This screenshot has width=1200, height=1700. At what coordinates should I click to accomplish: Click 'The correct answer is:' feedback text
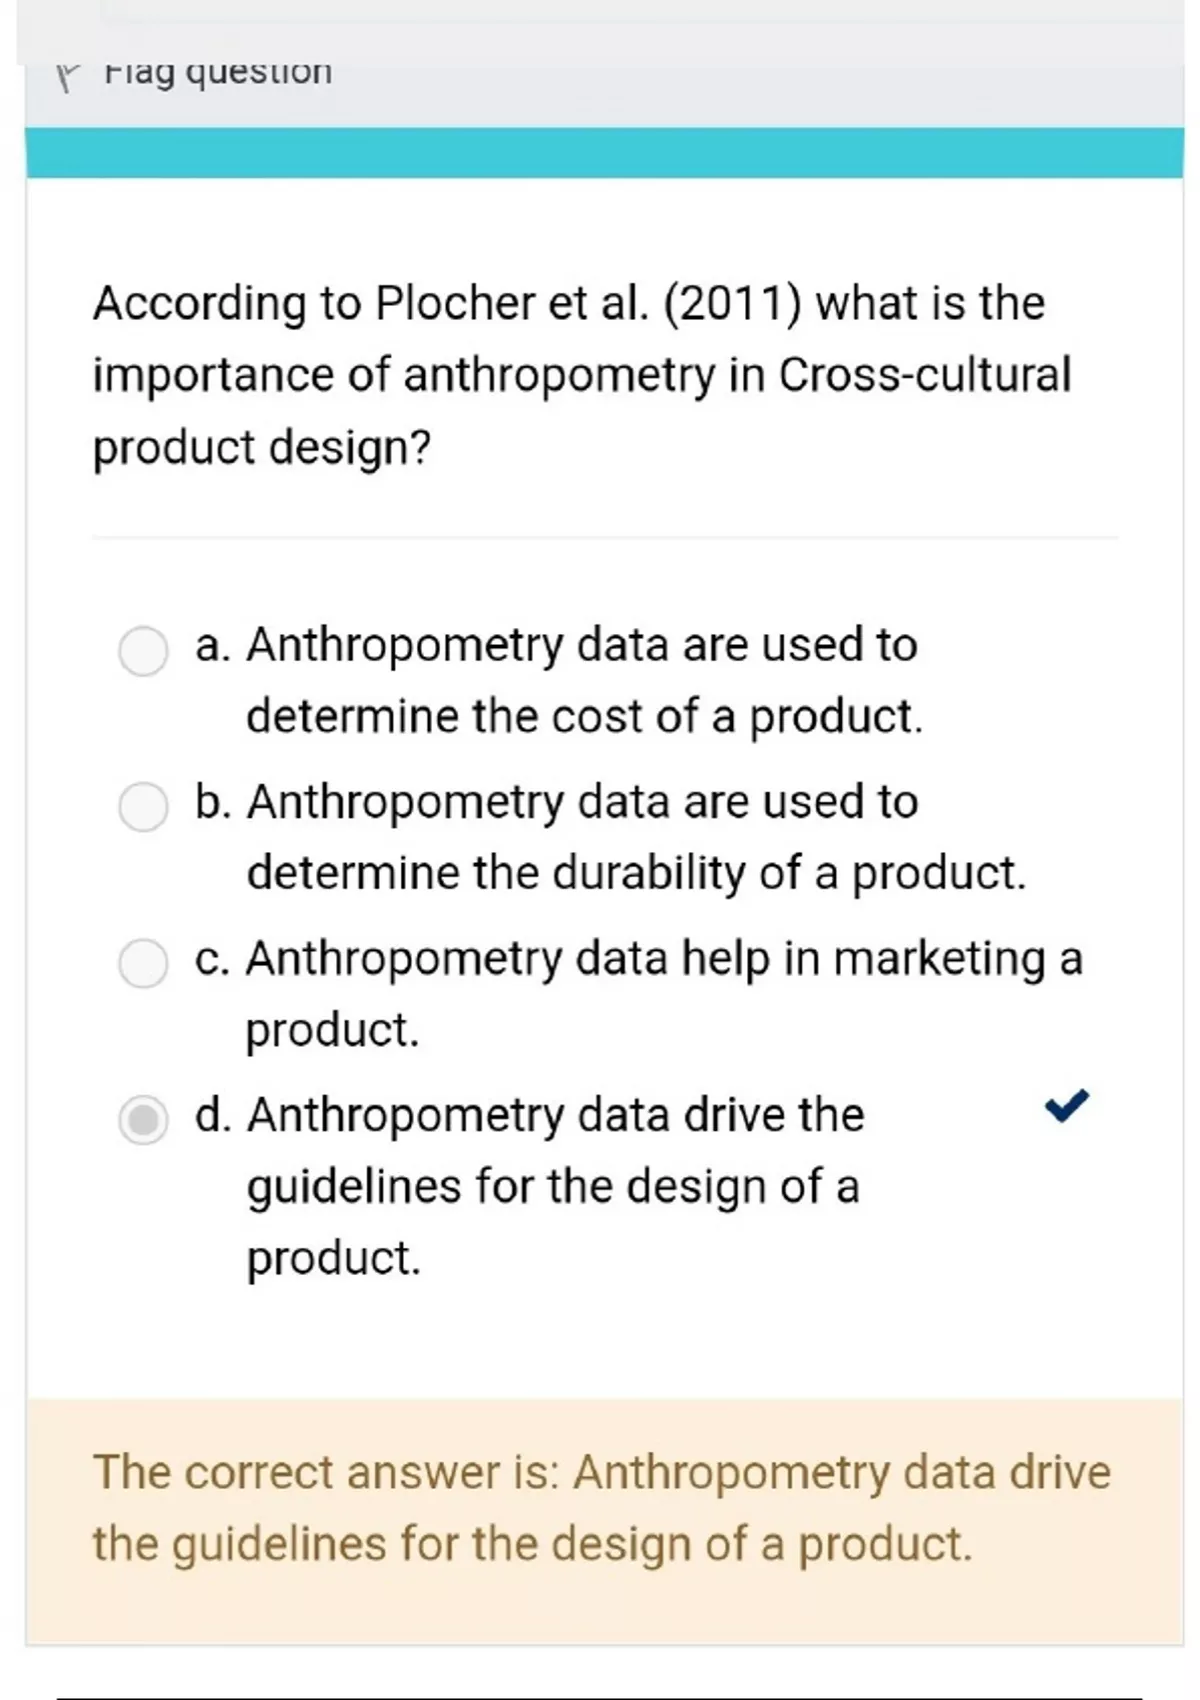click(326, 1473)
